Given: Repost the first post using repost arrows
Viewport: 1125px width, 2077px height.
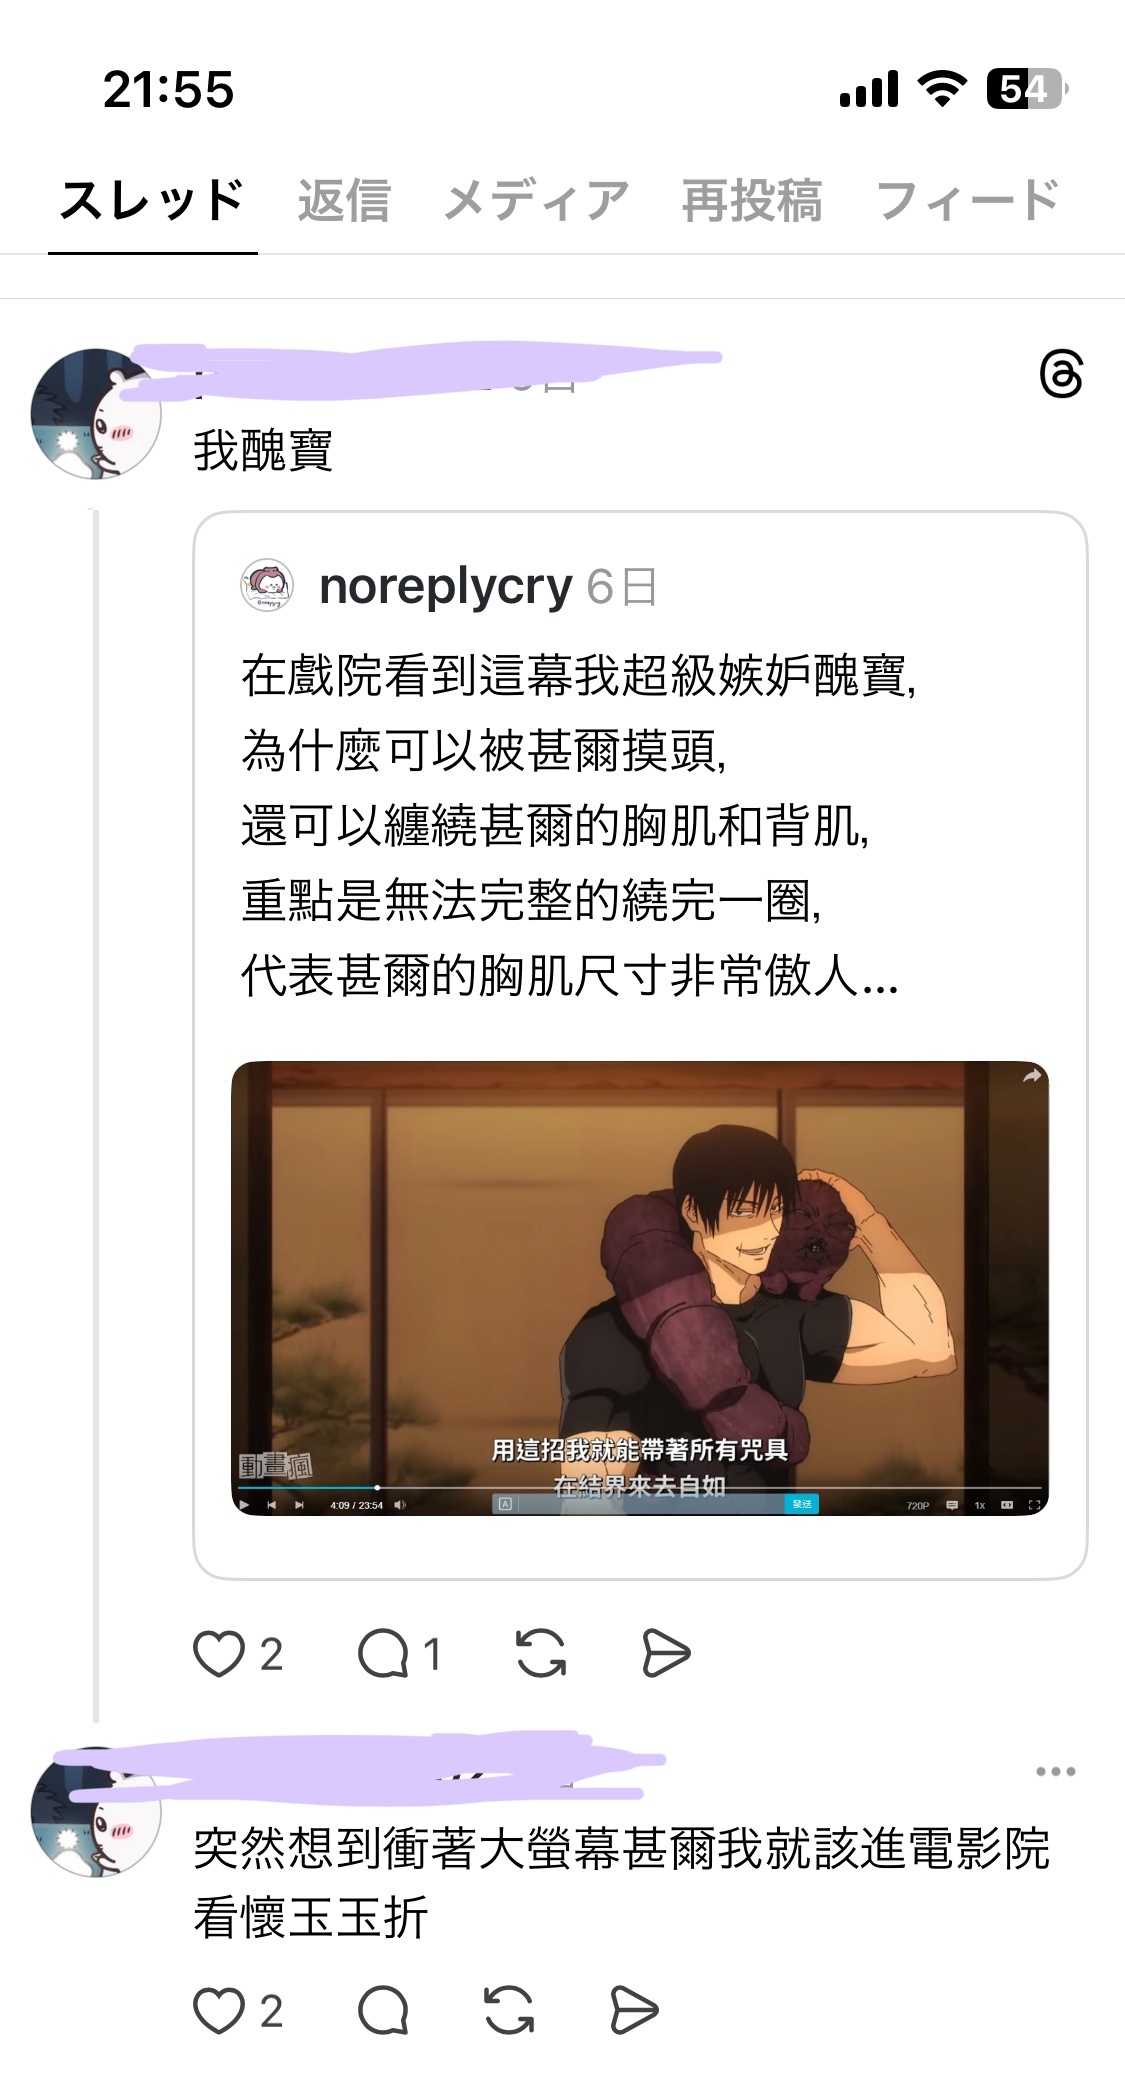Looking at the screenshot, I should click(541, 1653).
